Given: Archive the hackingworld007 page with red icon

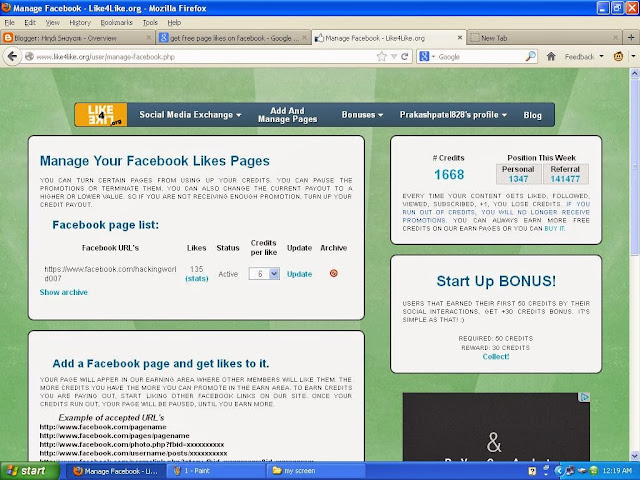Looking at the screenshot, I should (333, 273).
